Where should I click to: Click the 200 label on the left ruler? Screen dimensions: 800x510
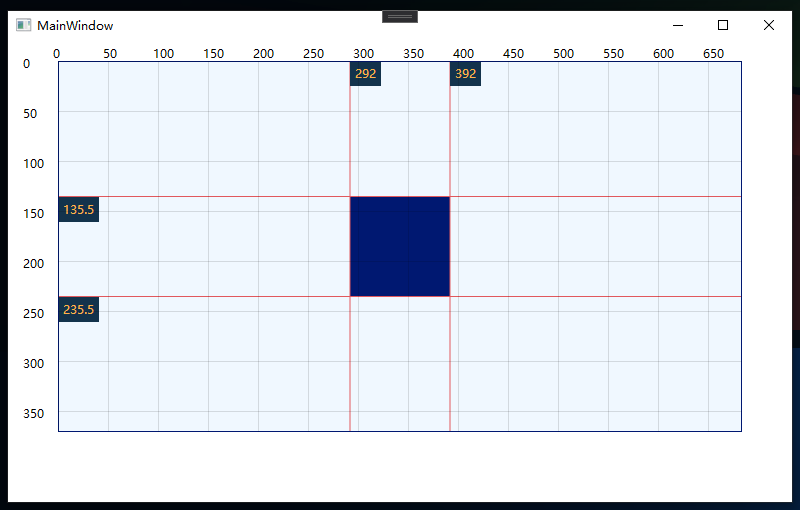tap(34, 264)
